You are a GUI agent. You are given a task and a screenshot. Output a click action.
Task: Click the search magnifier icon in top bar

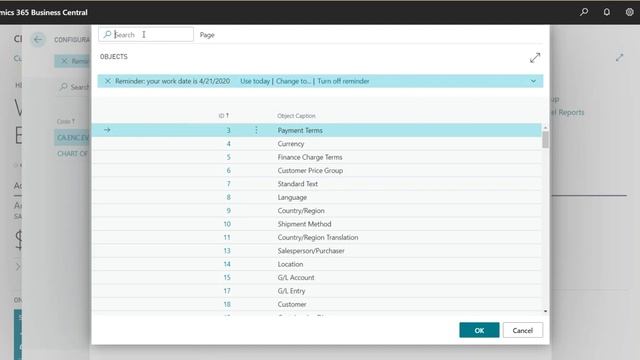click(x=584, y=12)
